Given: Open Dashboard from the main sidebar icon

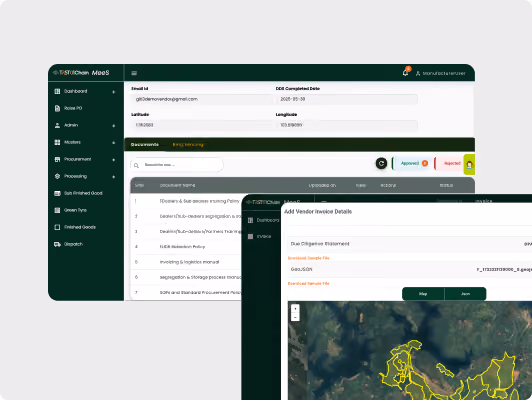Looking at the screenshot, I should 57,91.
